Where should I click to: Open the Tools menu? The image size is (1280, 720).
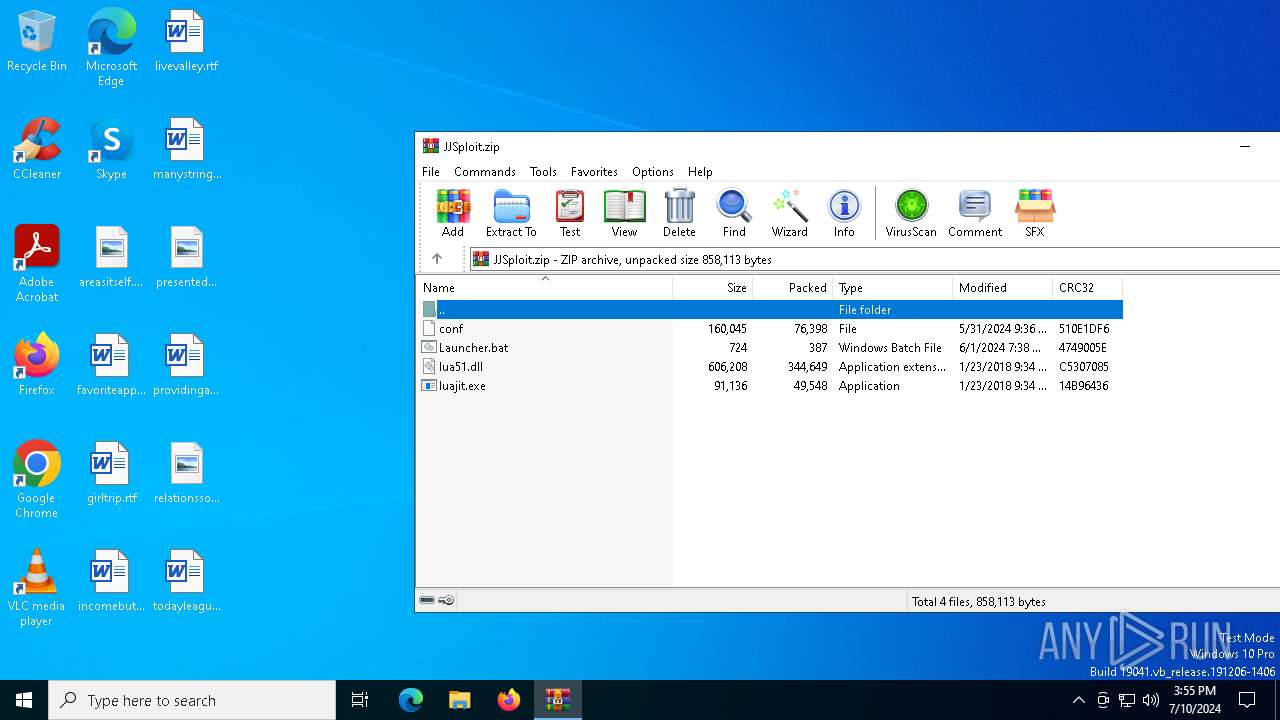543,172
